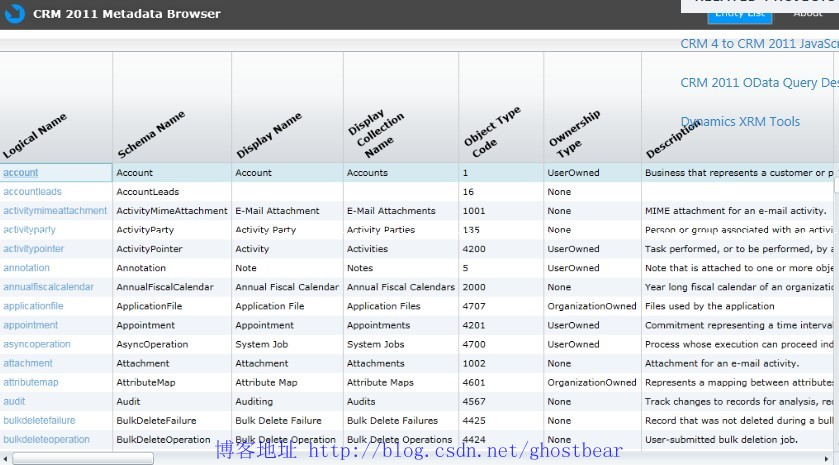Open the CRM 4 to CRM 2011 JavaScript link
The image size is (839, 465).
coord(759,43)
